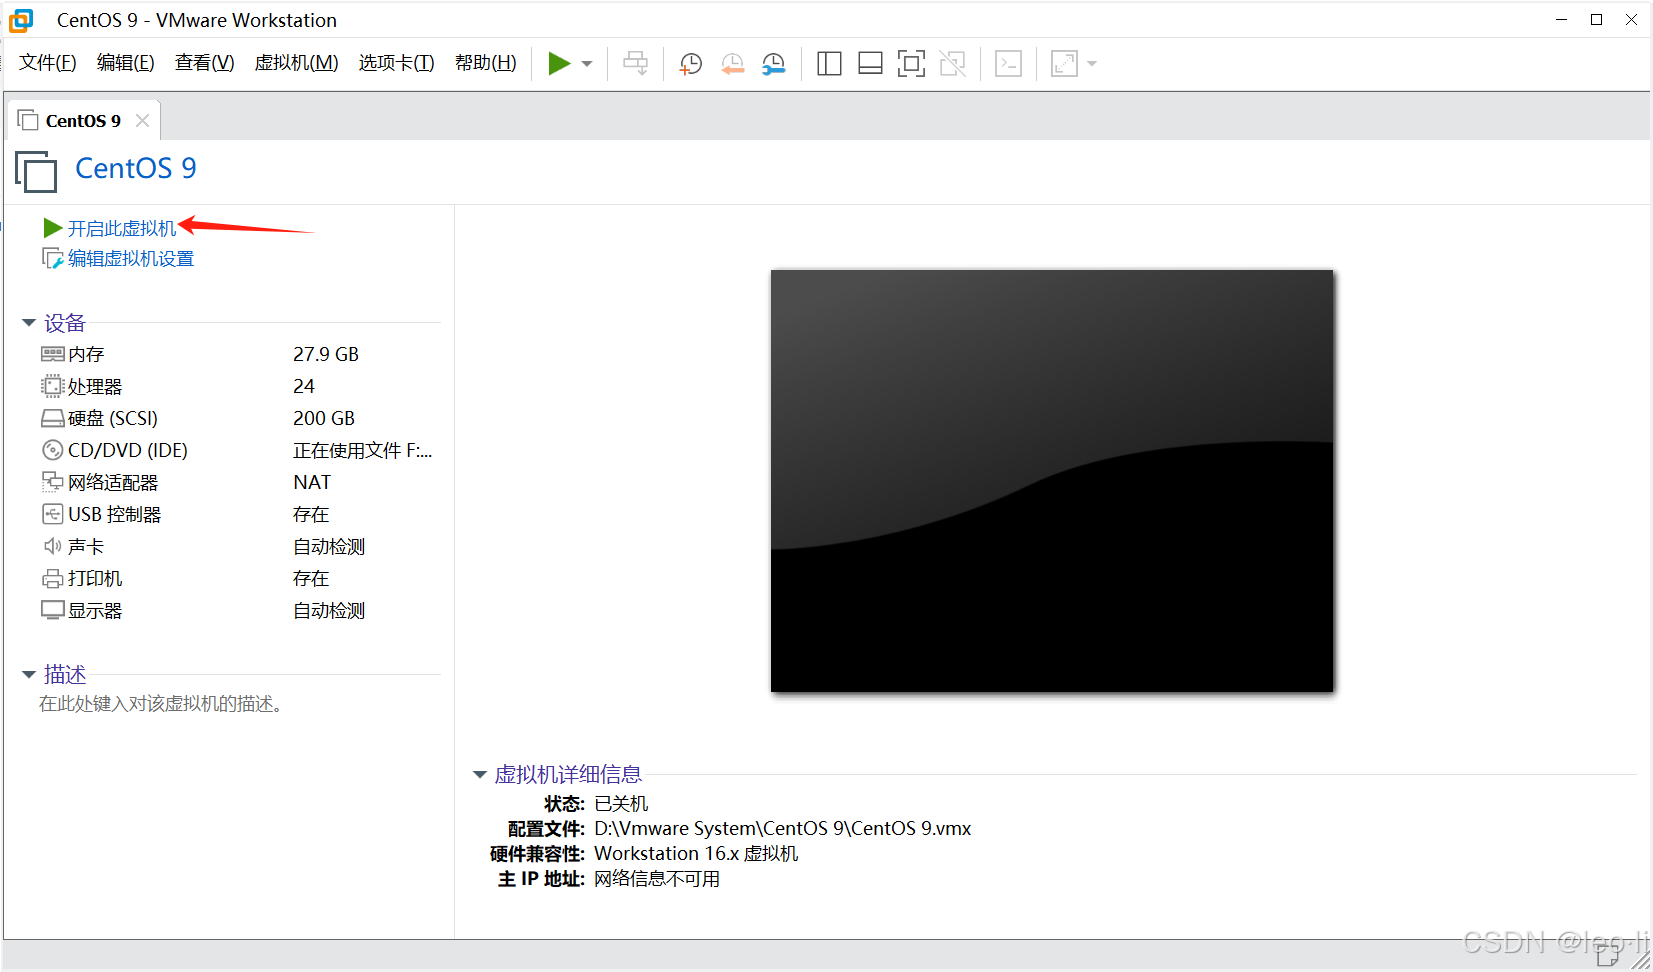Click the CD/DVD (IDE) disc icon
This screenshot has width=1653, height=972.
(x=53, y=450)
